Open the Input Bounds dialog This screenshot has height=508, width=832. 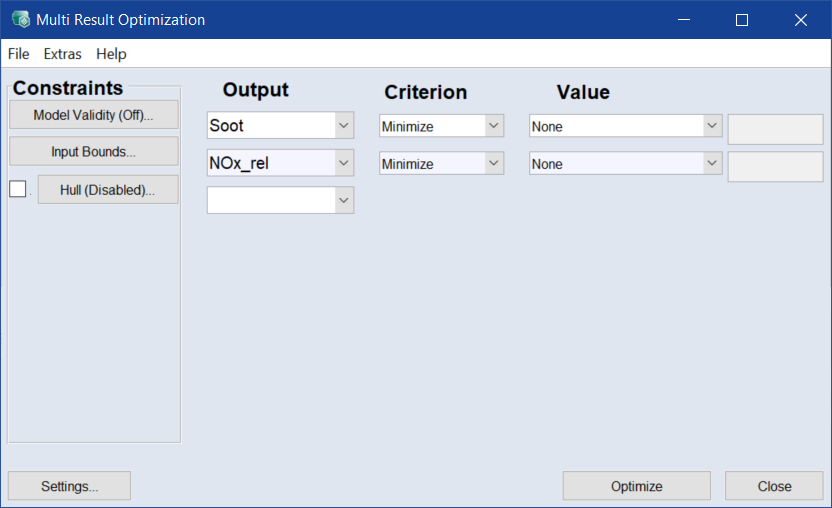tap(93, 152)
